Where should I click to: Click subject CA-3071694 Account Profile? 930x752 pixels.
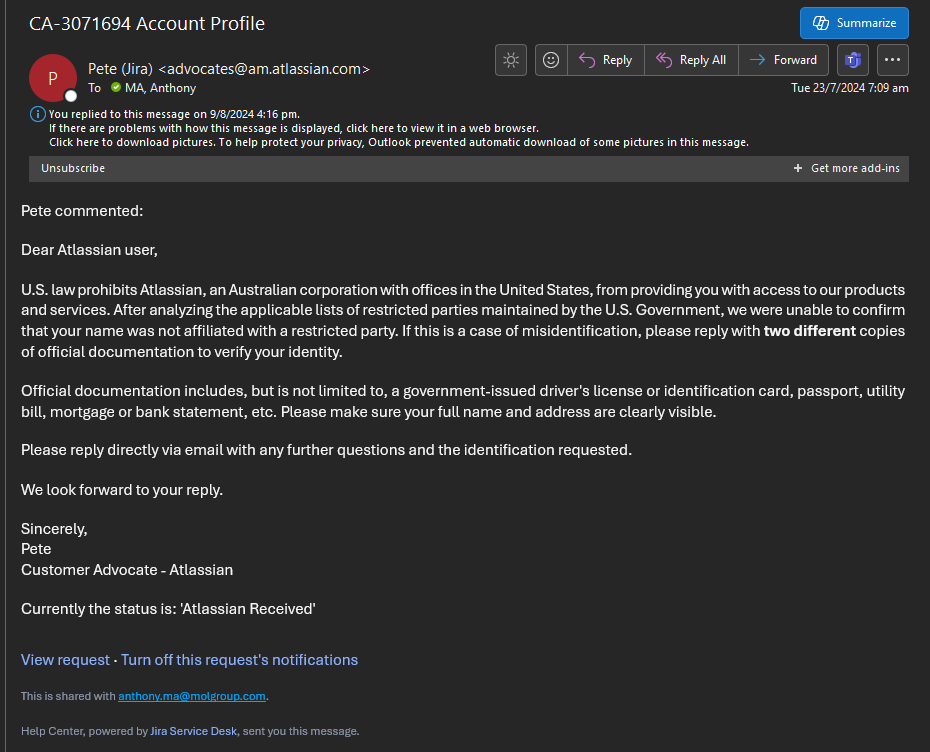[147, 24]
